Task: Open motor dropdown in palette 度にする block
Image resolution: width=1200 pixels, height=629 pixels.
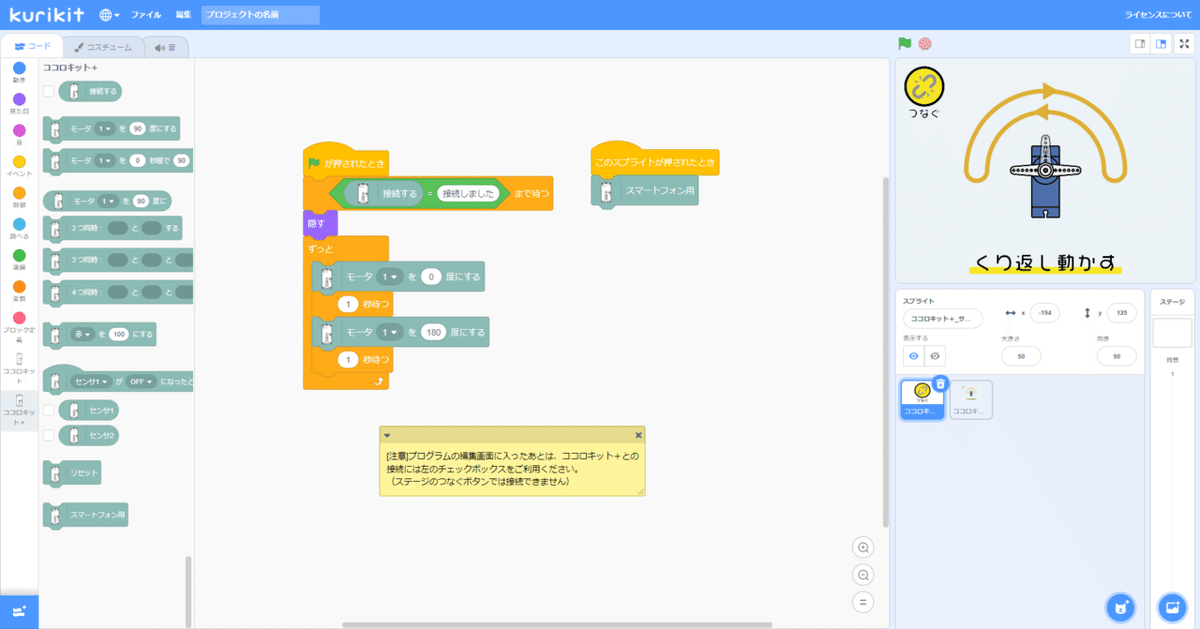Action: pyautogui.click(x=105, y=128)
